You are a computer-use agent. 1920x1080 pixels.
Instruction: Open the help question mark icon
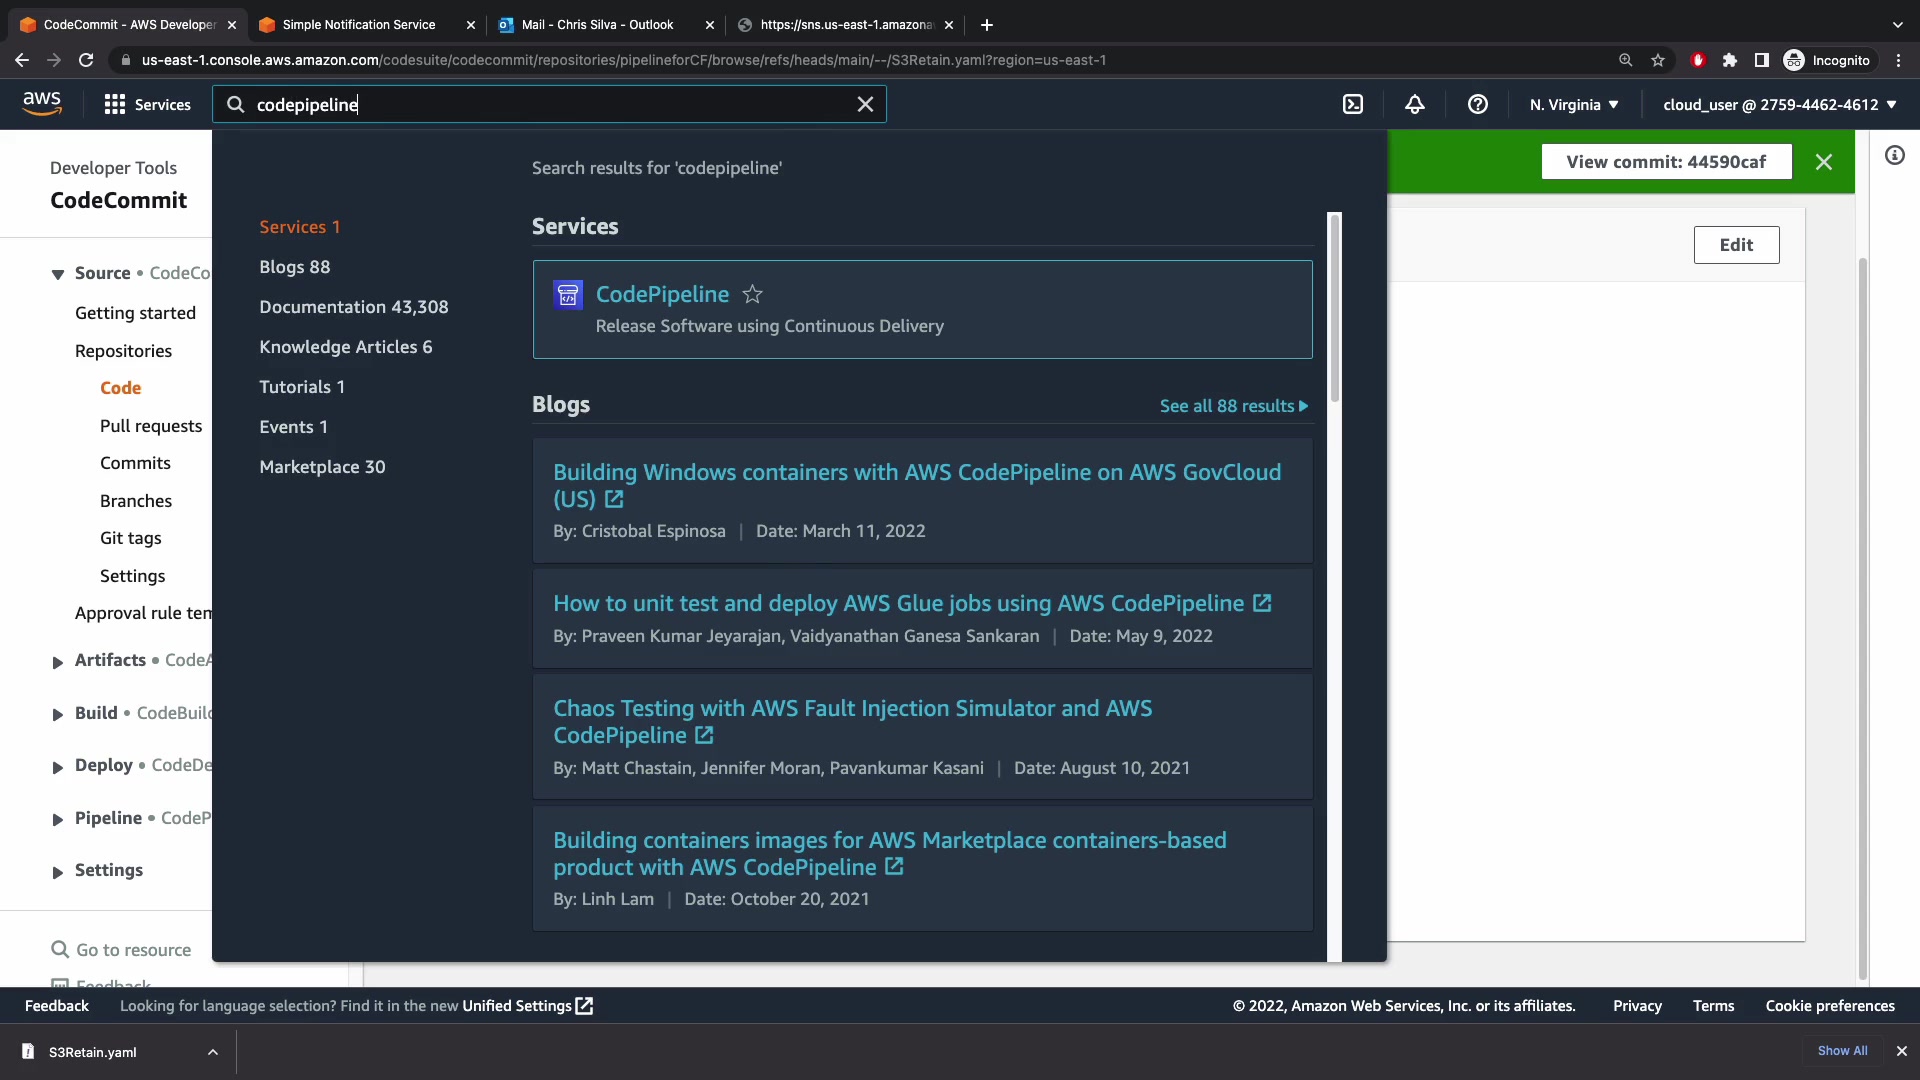click(x=1477, y=104)
